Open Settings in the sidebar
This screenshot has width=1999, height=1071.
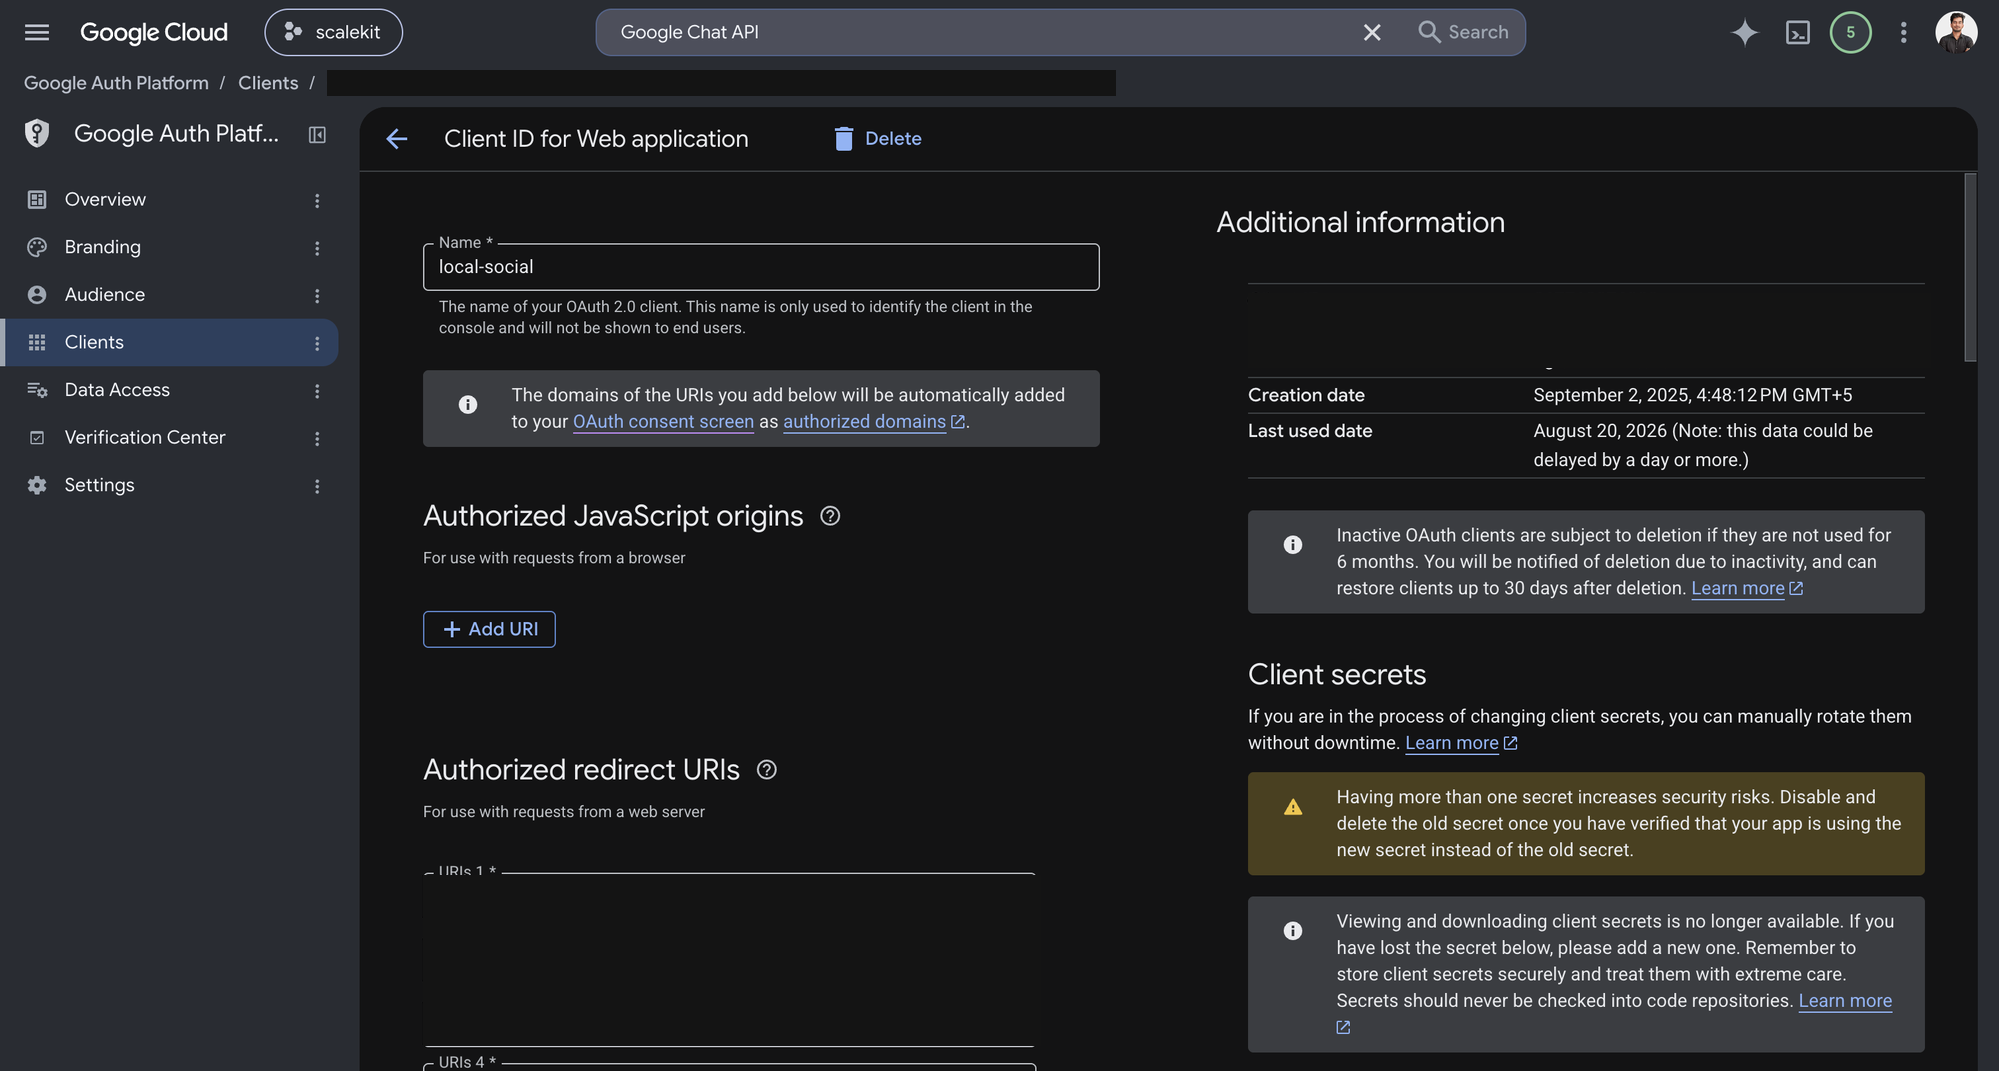tap(99, 485)
